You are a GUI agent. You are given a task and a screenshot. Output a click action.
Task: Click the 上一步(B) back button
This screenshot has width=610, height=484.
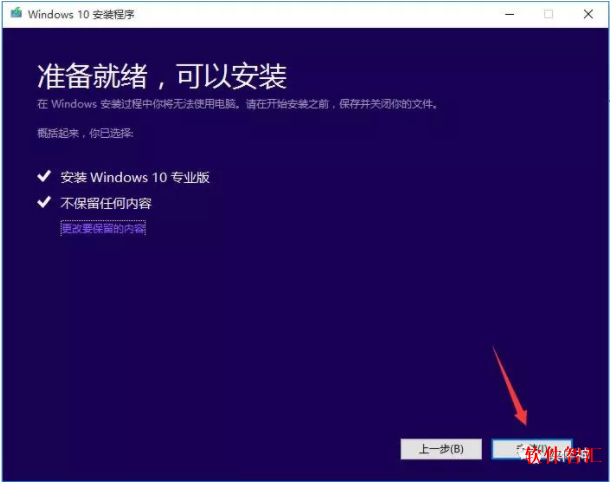pyautogui.click(x=441, y=449)
